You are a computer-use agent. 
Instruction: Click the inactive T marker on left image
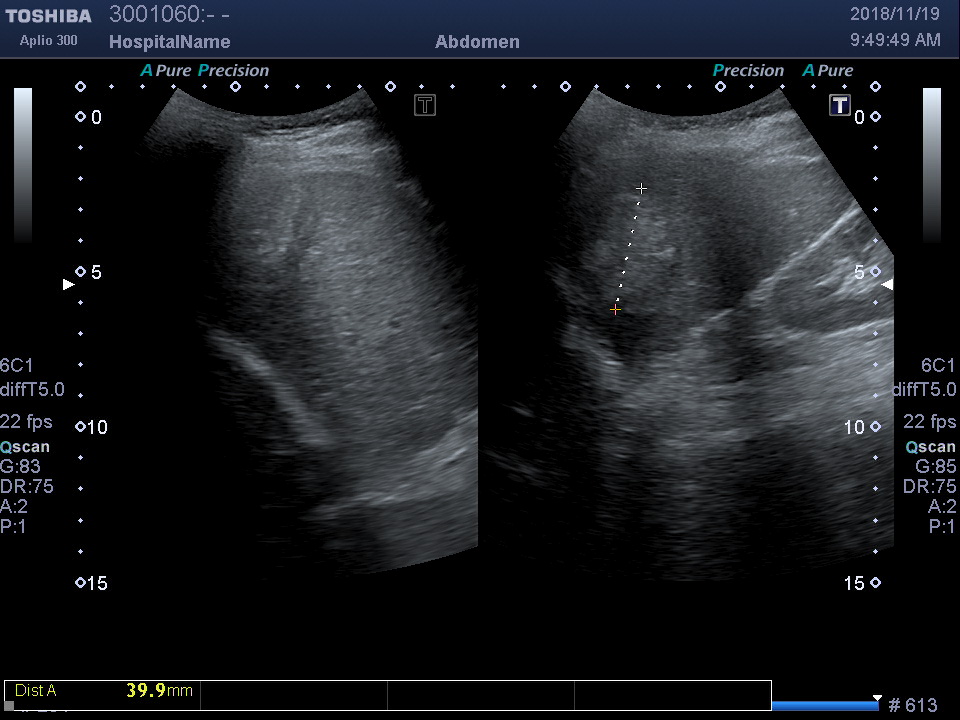point(425,105)
